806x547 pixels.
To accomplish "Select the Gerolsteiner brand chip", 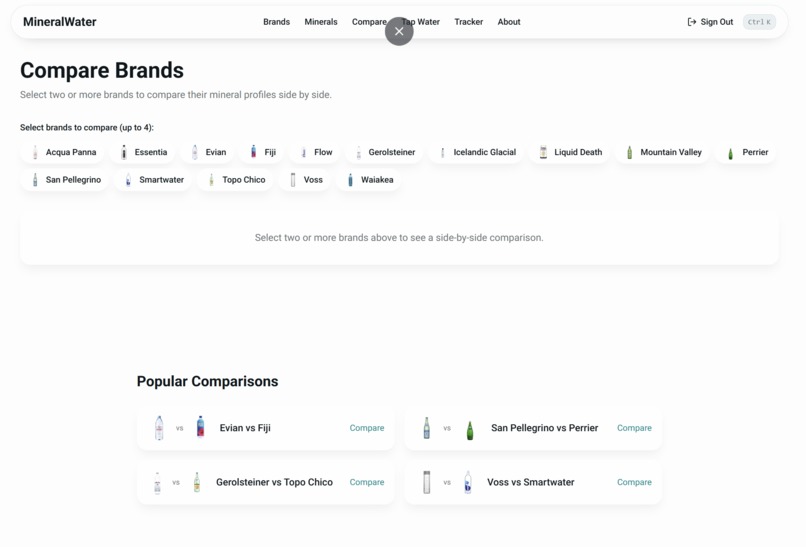I will click(384, 152).
